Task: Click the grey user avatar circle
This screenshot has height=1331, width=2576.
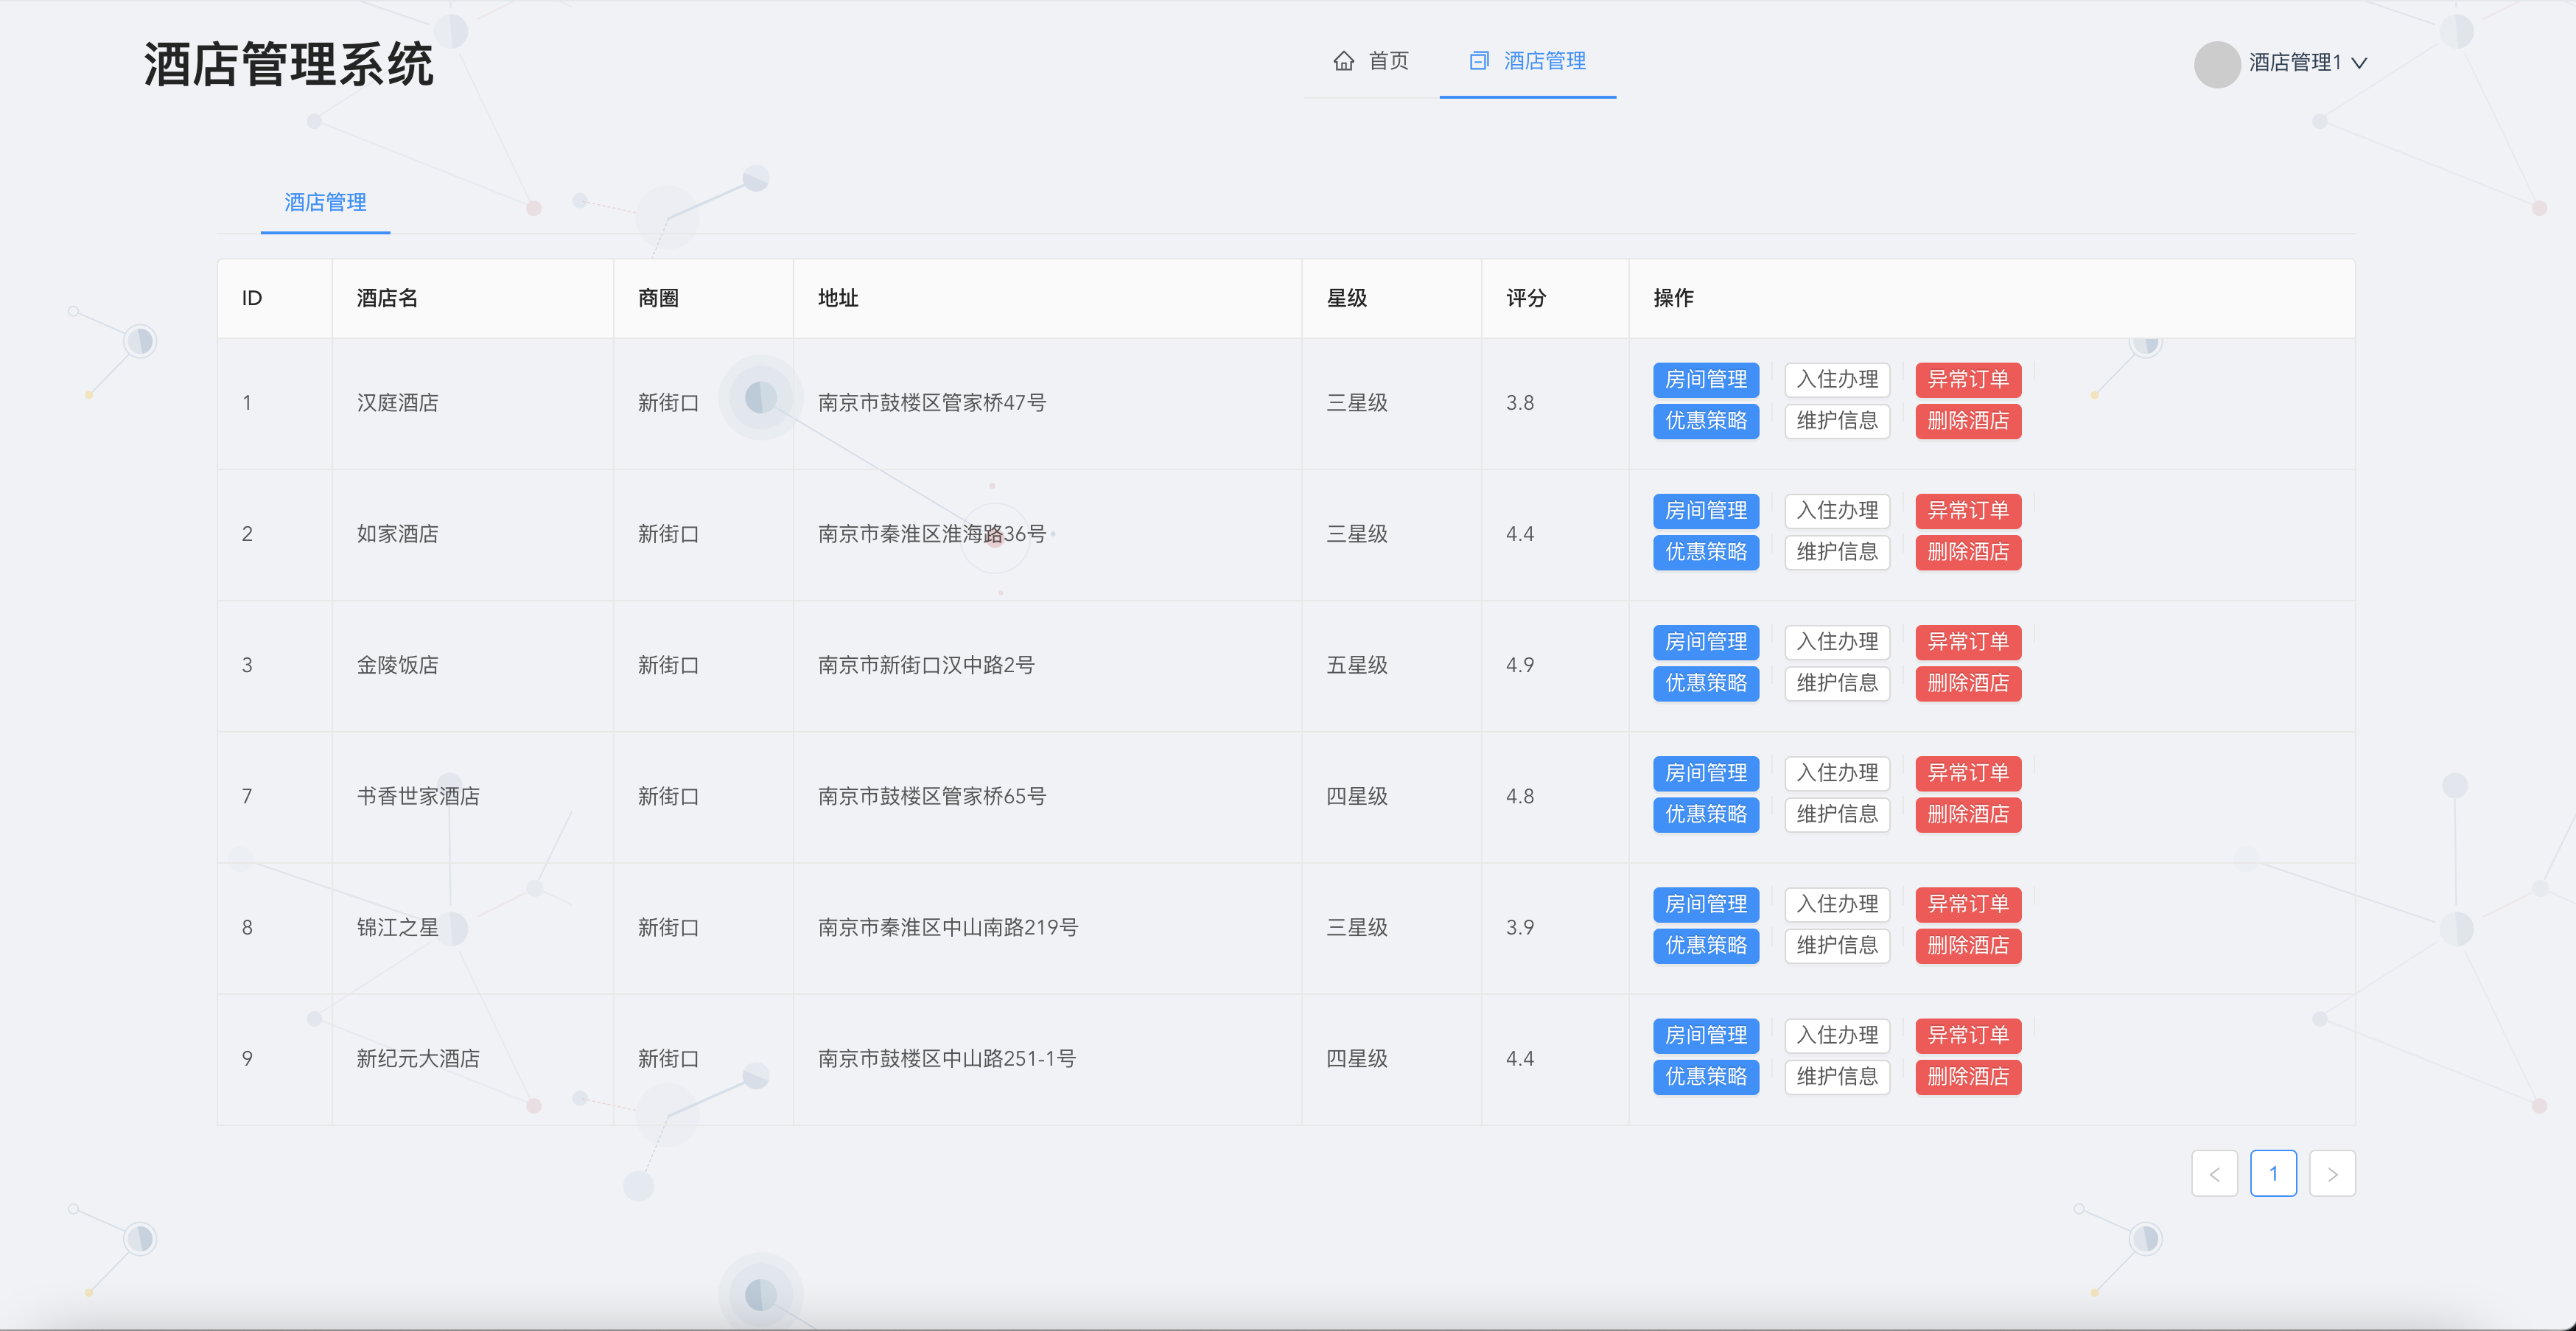Action: coord(2216,64)
